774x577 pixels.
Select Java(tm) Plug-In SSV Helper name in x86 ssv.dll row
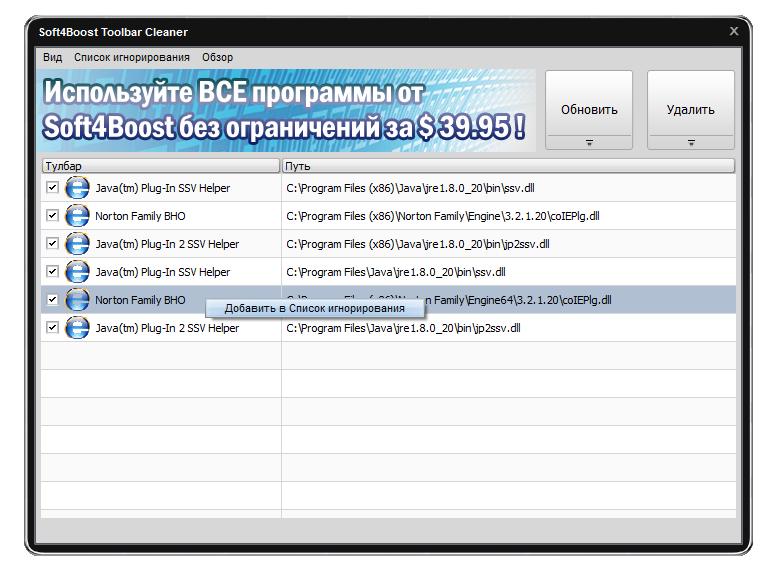162,188
